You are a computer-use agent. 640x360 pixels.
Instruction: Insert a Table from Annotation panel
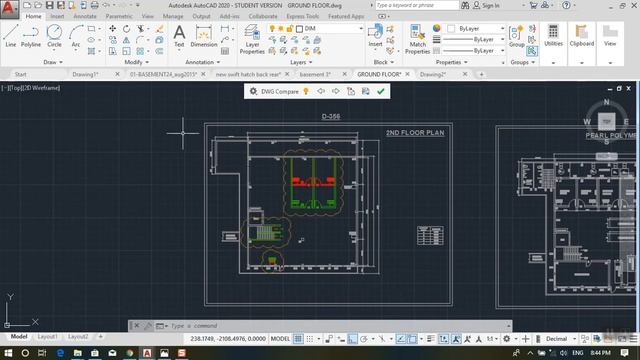click(x=225, y=51)
